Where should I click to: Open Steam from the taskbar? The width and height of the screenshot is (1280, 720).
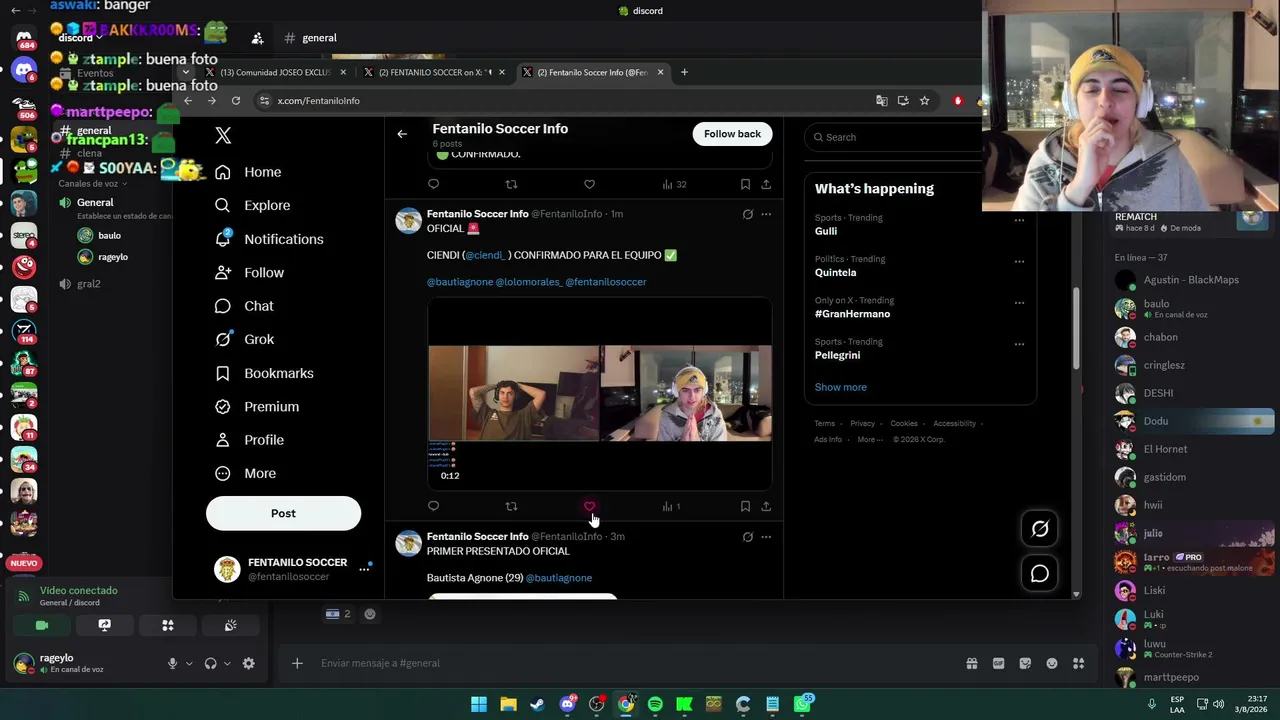[x=537, y=704]
